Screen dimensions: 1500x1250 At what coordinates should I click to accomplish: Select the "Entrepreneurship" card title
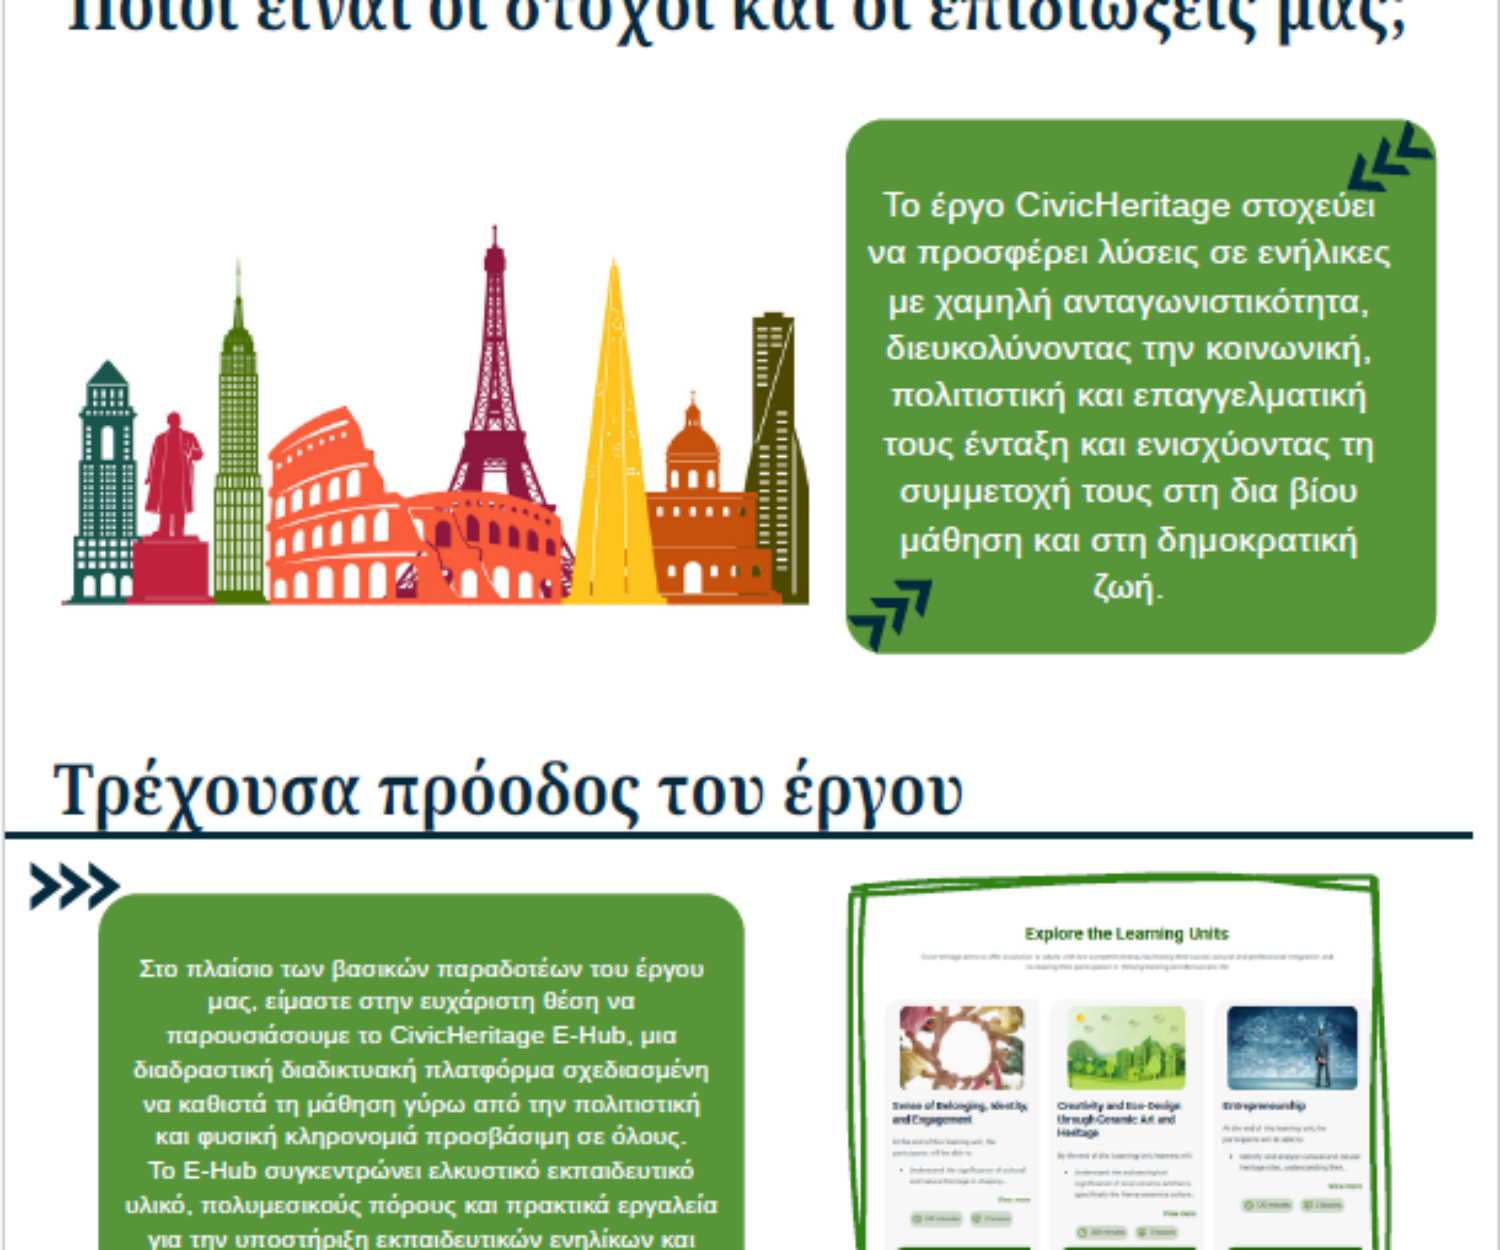(1264, 1106)
